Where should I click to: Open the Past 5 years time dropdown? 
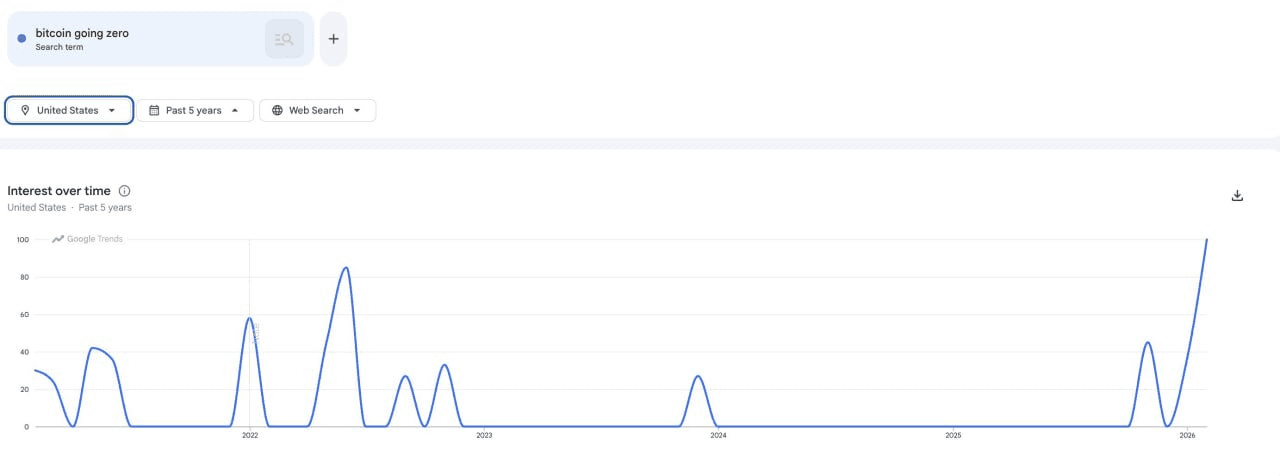click(x=235, y=111)
